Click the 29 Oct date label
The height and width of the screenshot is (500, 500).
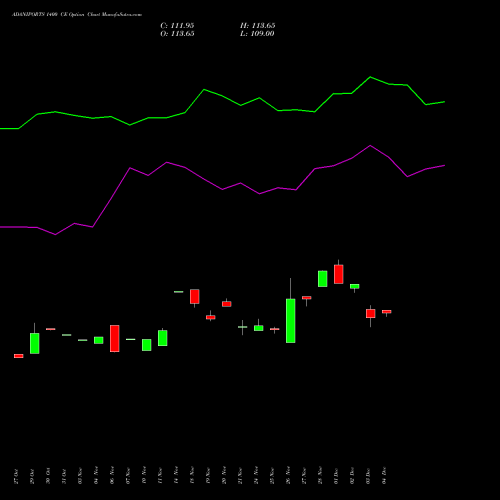click(32, 476)
